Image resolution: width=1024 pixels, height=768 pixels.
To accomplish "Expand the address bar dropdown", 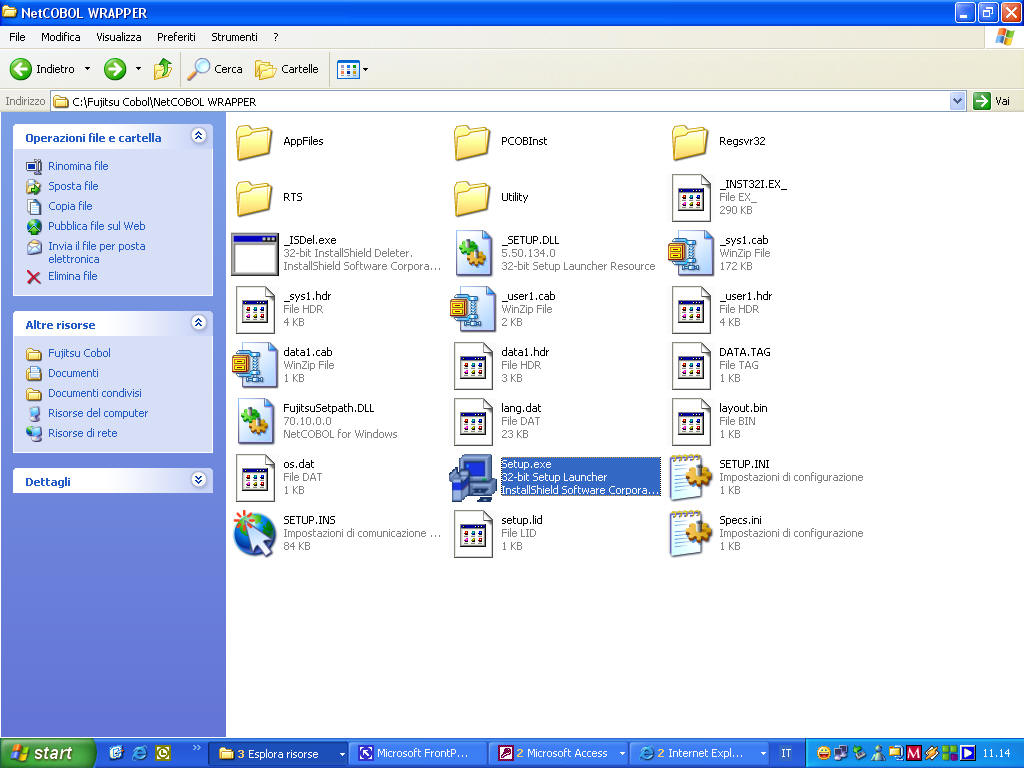I will point(957,101).
